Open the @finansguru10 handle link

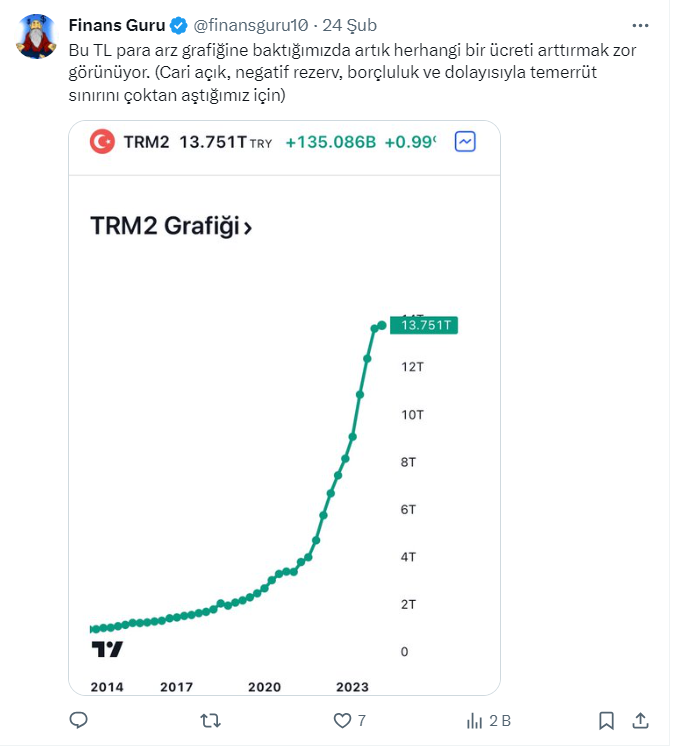pyautogui.click(x=250, y=25)
